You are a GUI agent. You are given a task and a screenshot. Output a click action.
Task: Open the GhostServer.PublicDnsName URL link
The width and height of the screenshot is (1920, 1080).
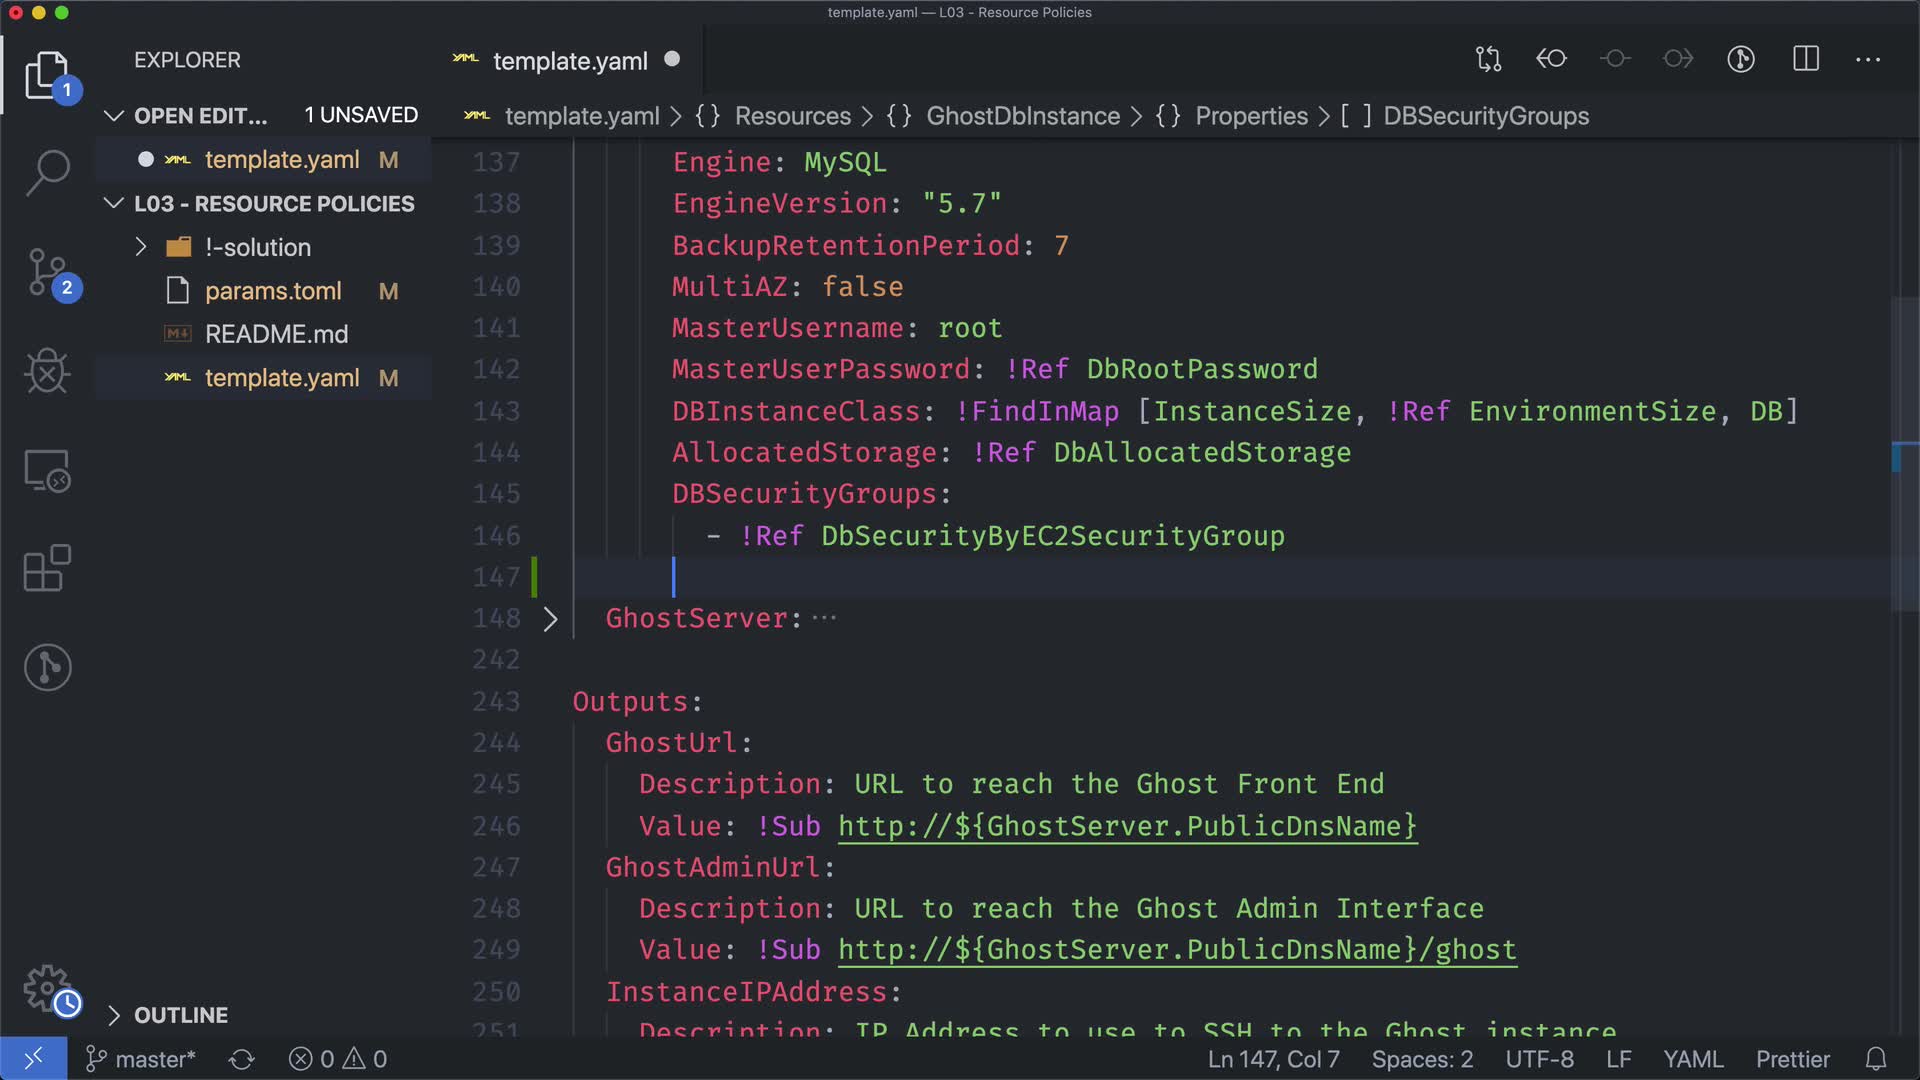point(1127,826)
